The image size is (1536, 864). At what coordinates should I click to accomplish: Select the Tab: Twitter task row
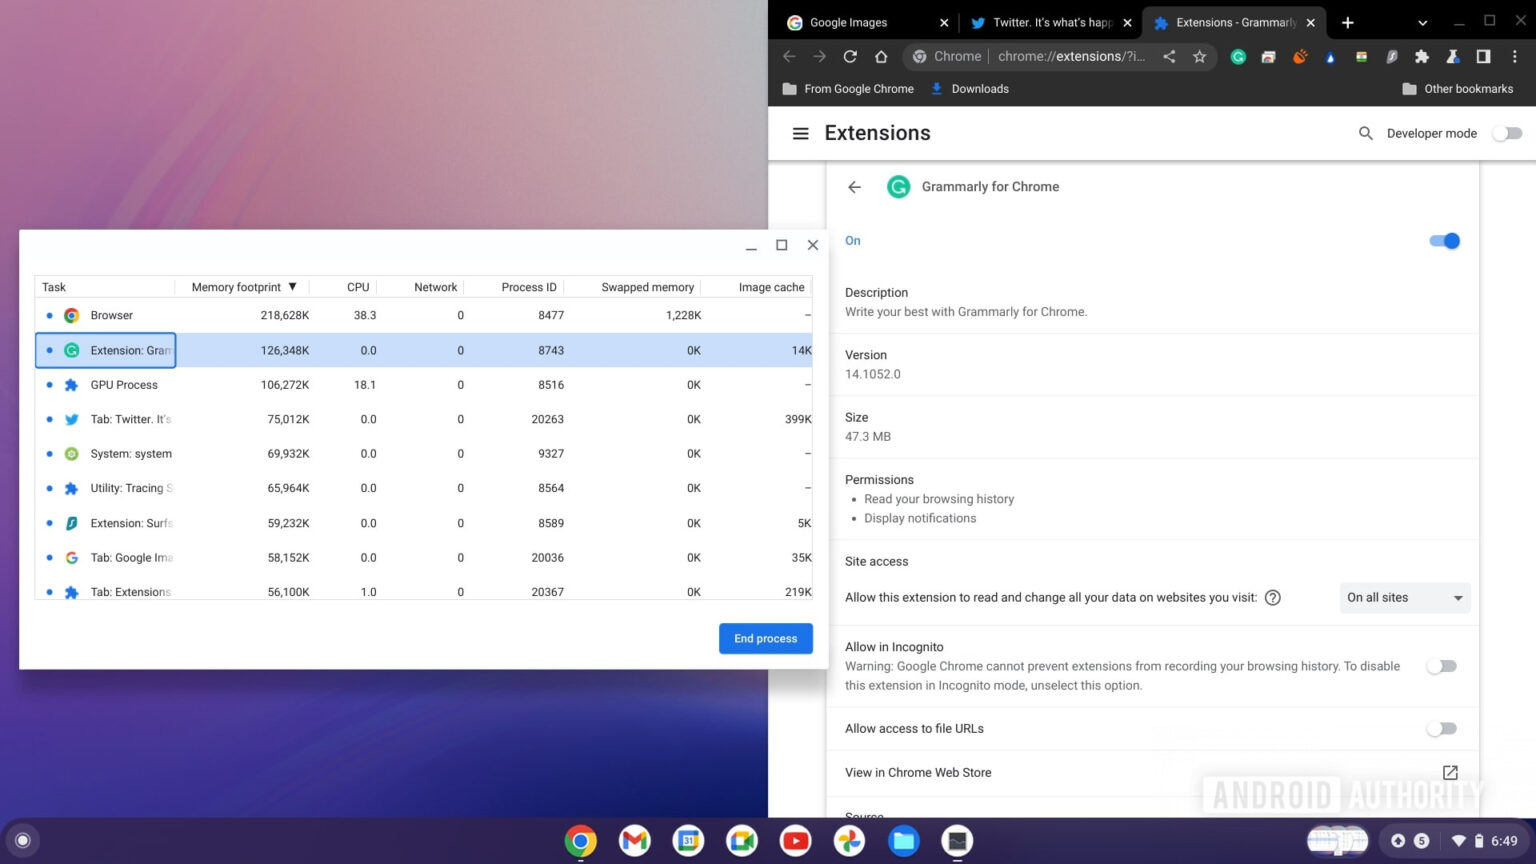424,420
